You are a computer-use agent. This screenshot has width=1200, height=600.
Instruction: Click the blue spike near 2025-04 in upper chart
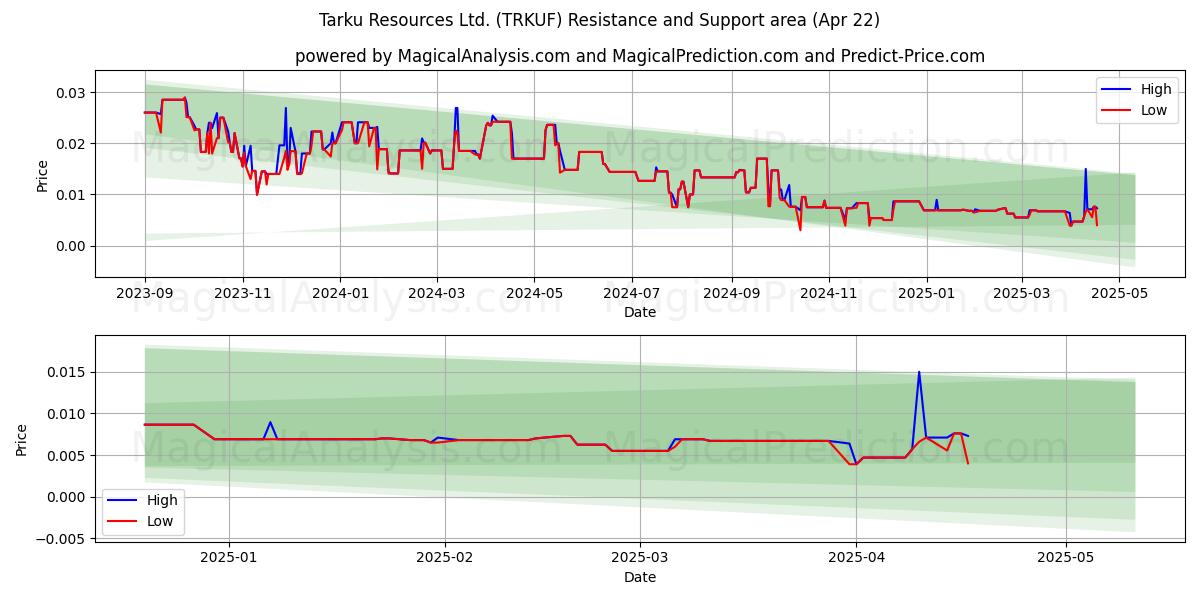[x=1085, y=169]
